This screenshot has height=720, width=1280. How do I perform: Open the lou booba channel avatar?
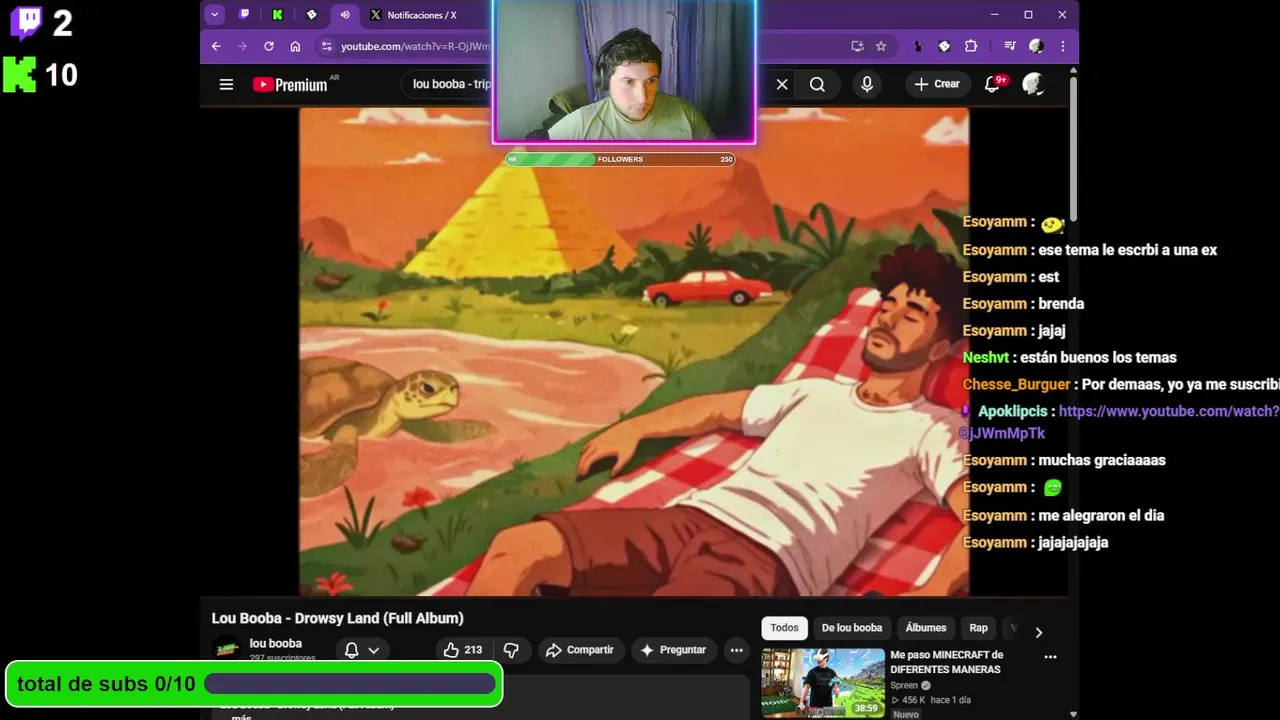[227, 649]
